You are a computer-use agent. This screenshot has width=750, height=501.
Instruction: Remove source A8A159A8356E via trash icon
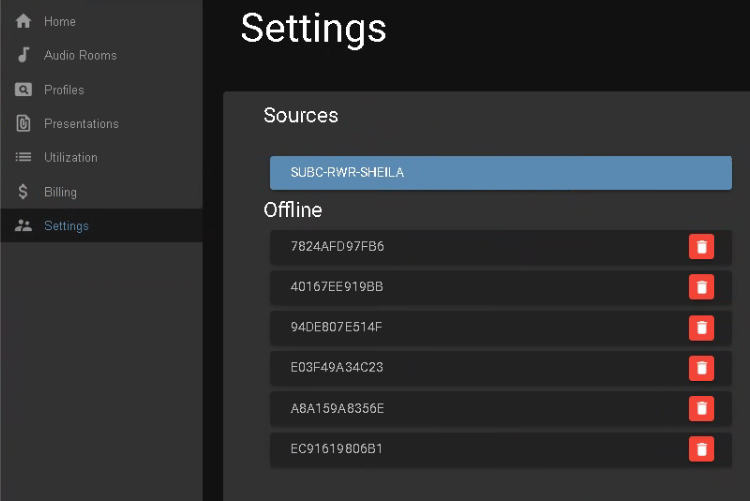tap(701, 408)
